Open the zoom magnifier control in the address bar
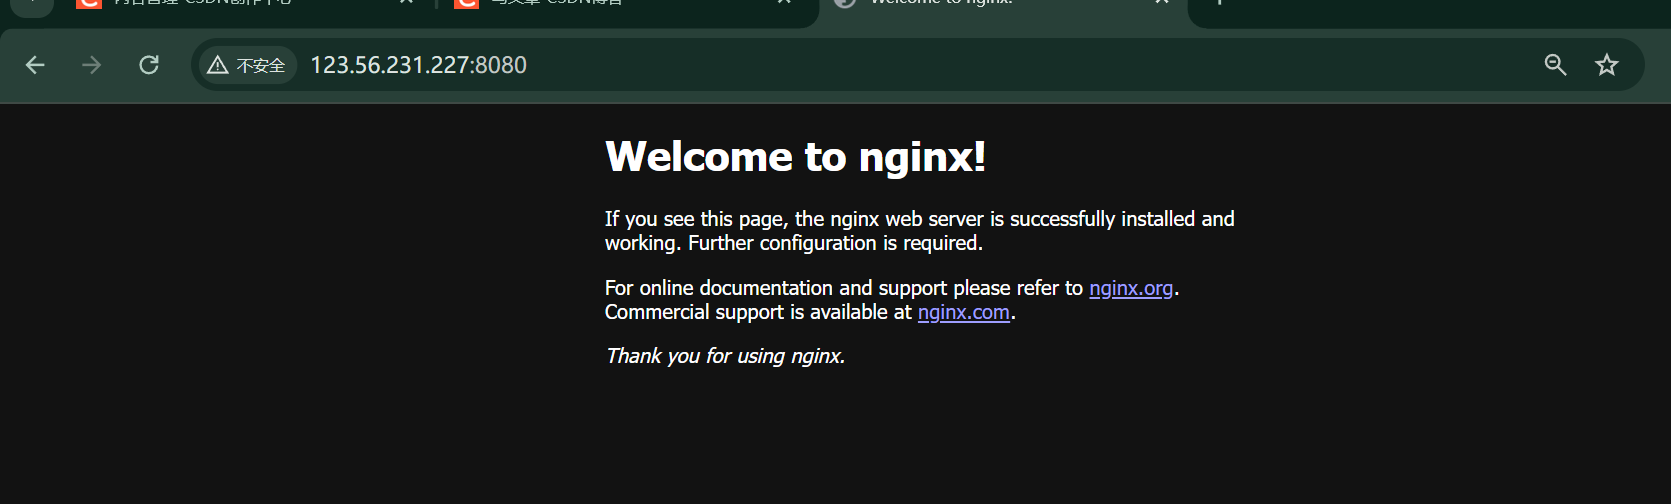This screenshot has width=1671, height=504. pyautogui.click(x=1555, y=65)
